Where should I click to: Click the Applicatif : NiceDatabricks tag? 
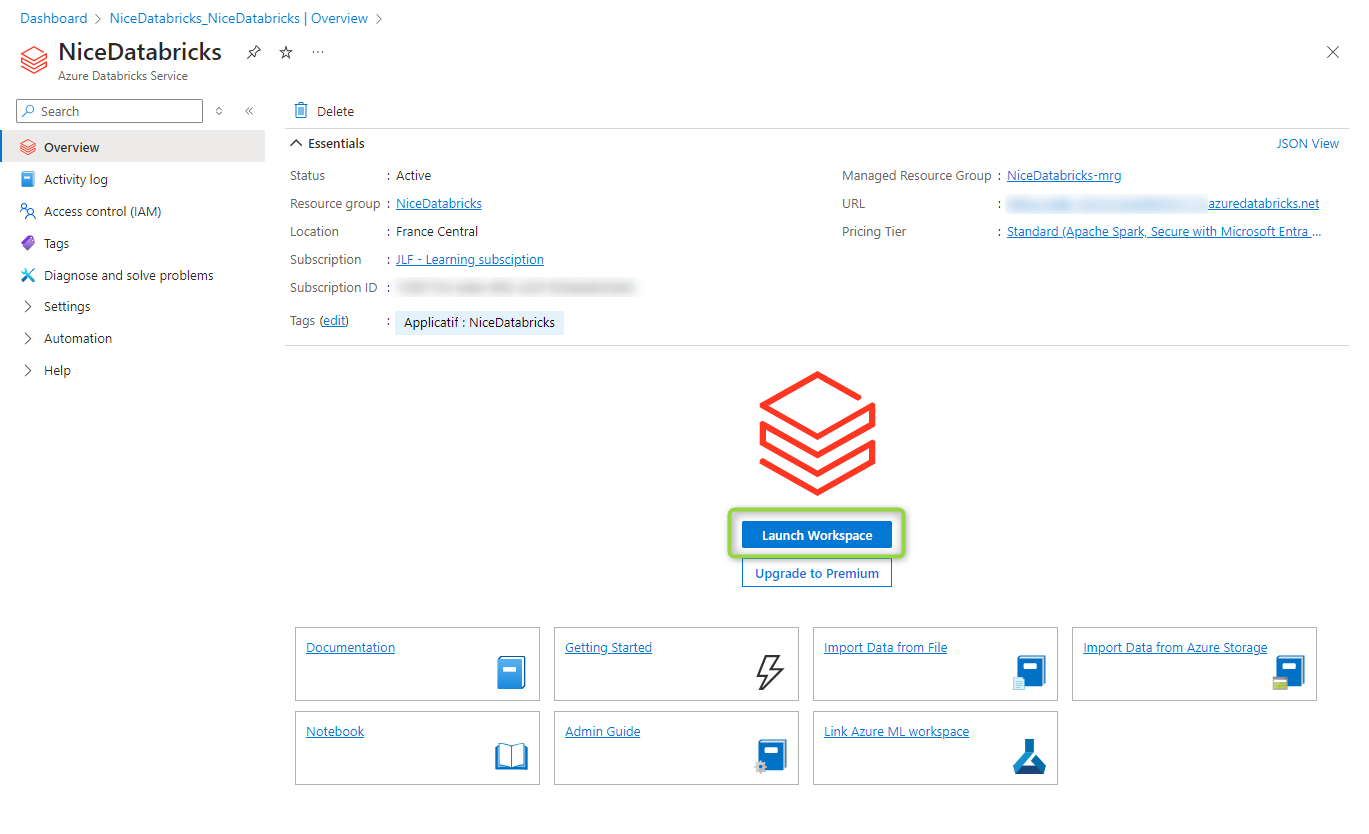coord(479,322)
